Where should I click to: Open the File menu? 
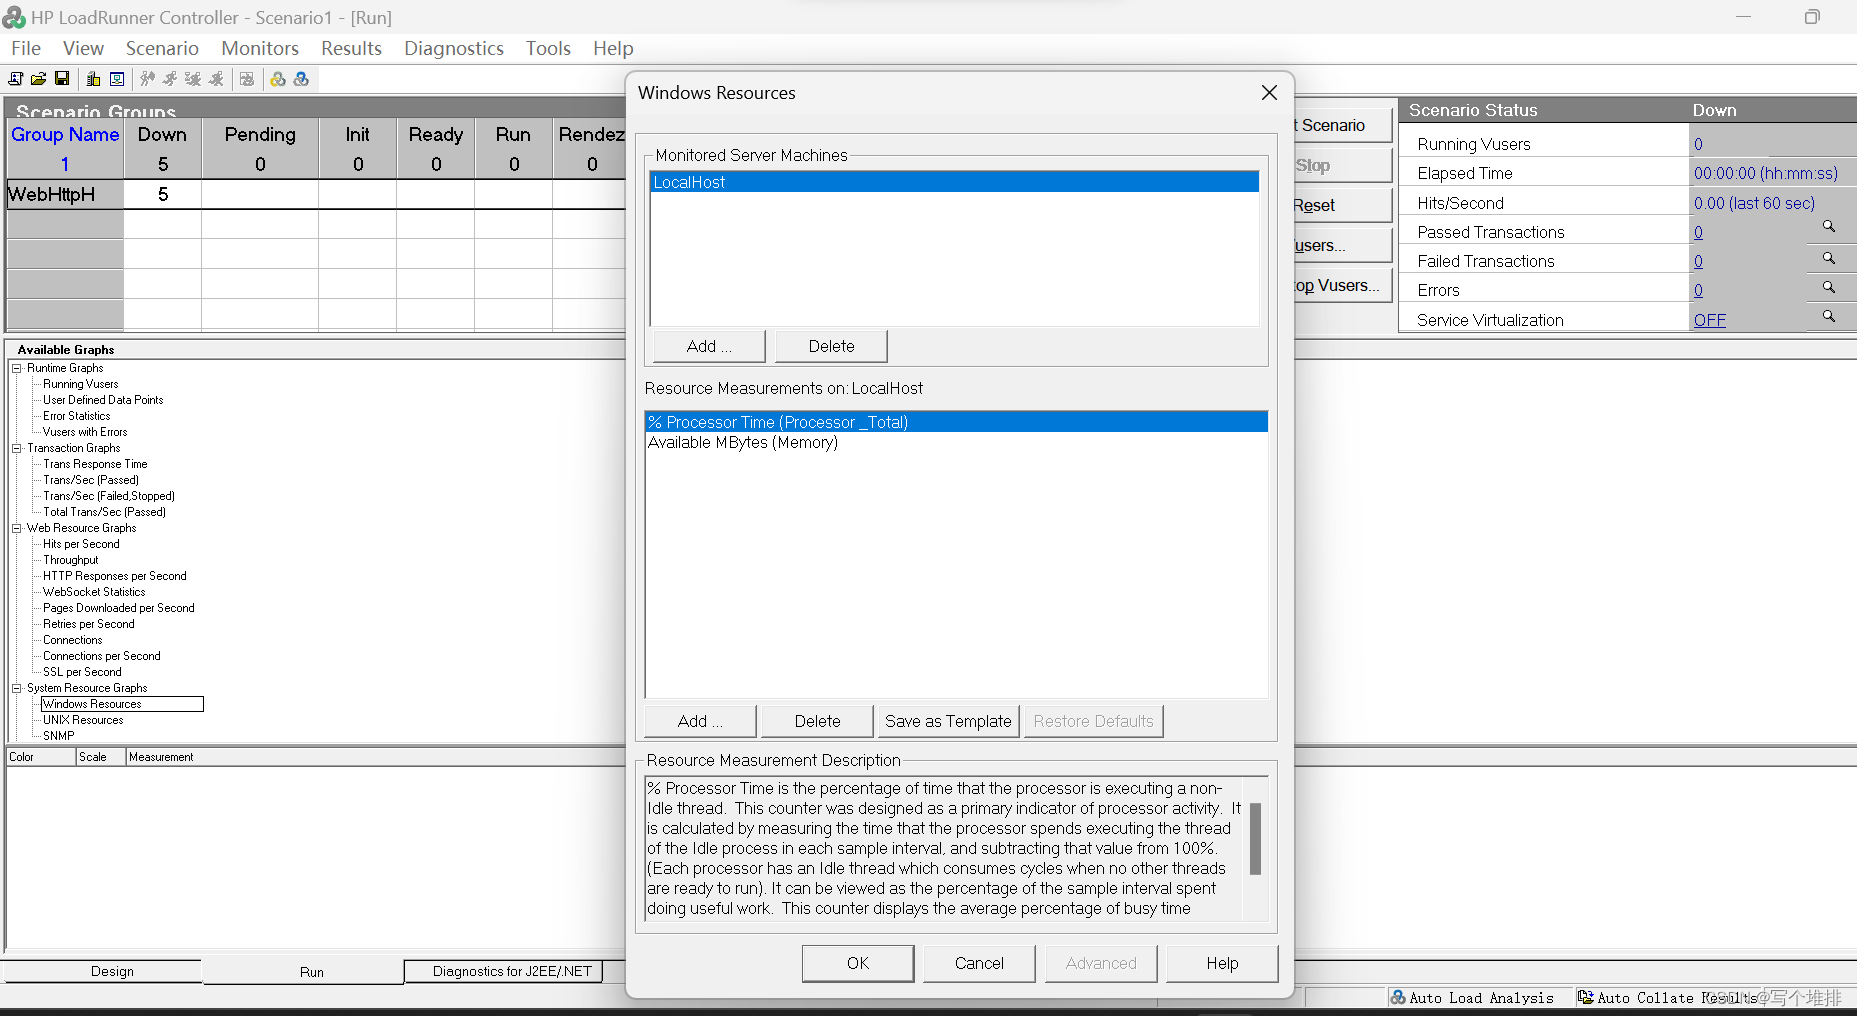[26, 48]
